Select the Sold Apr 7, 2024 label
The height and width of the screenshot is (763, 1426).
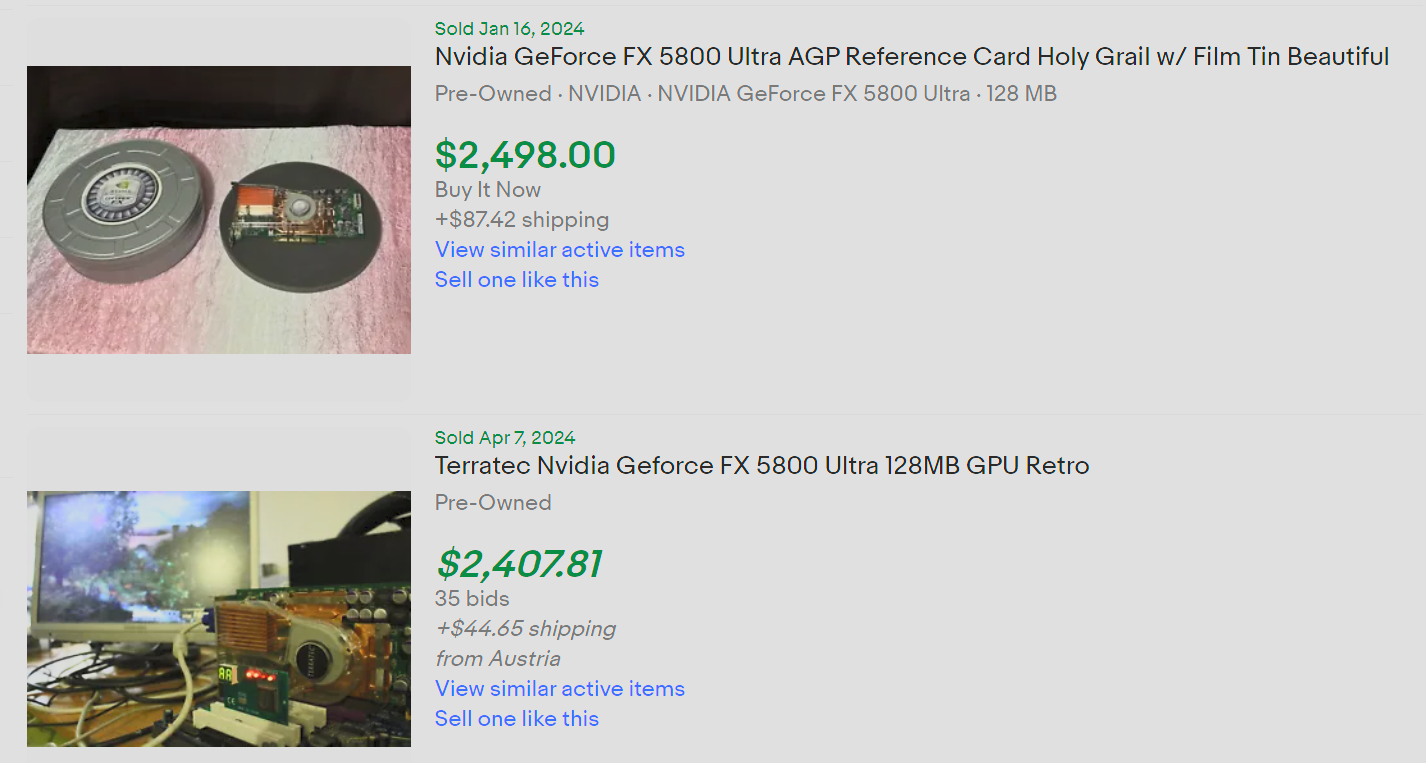pos(505,438)
